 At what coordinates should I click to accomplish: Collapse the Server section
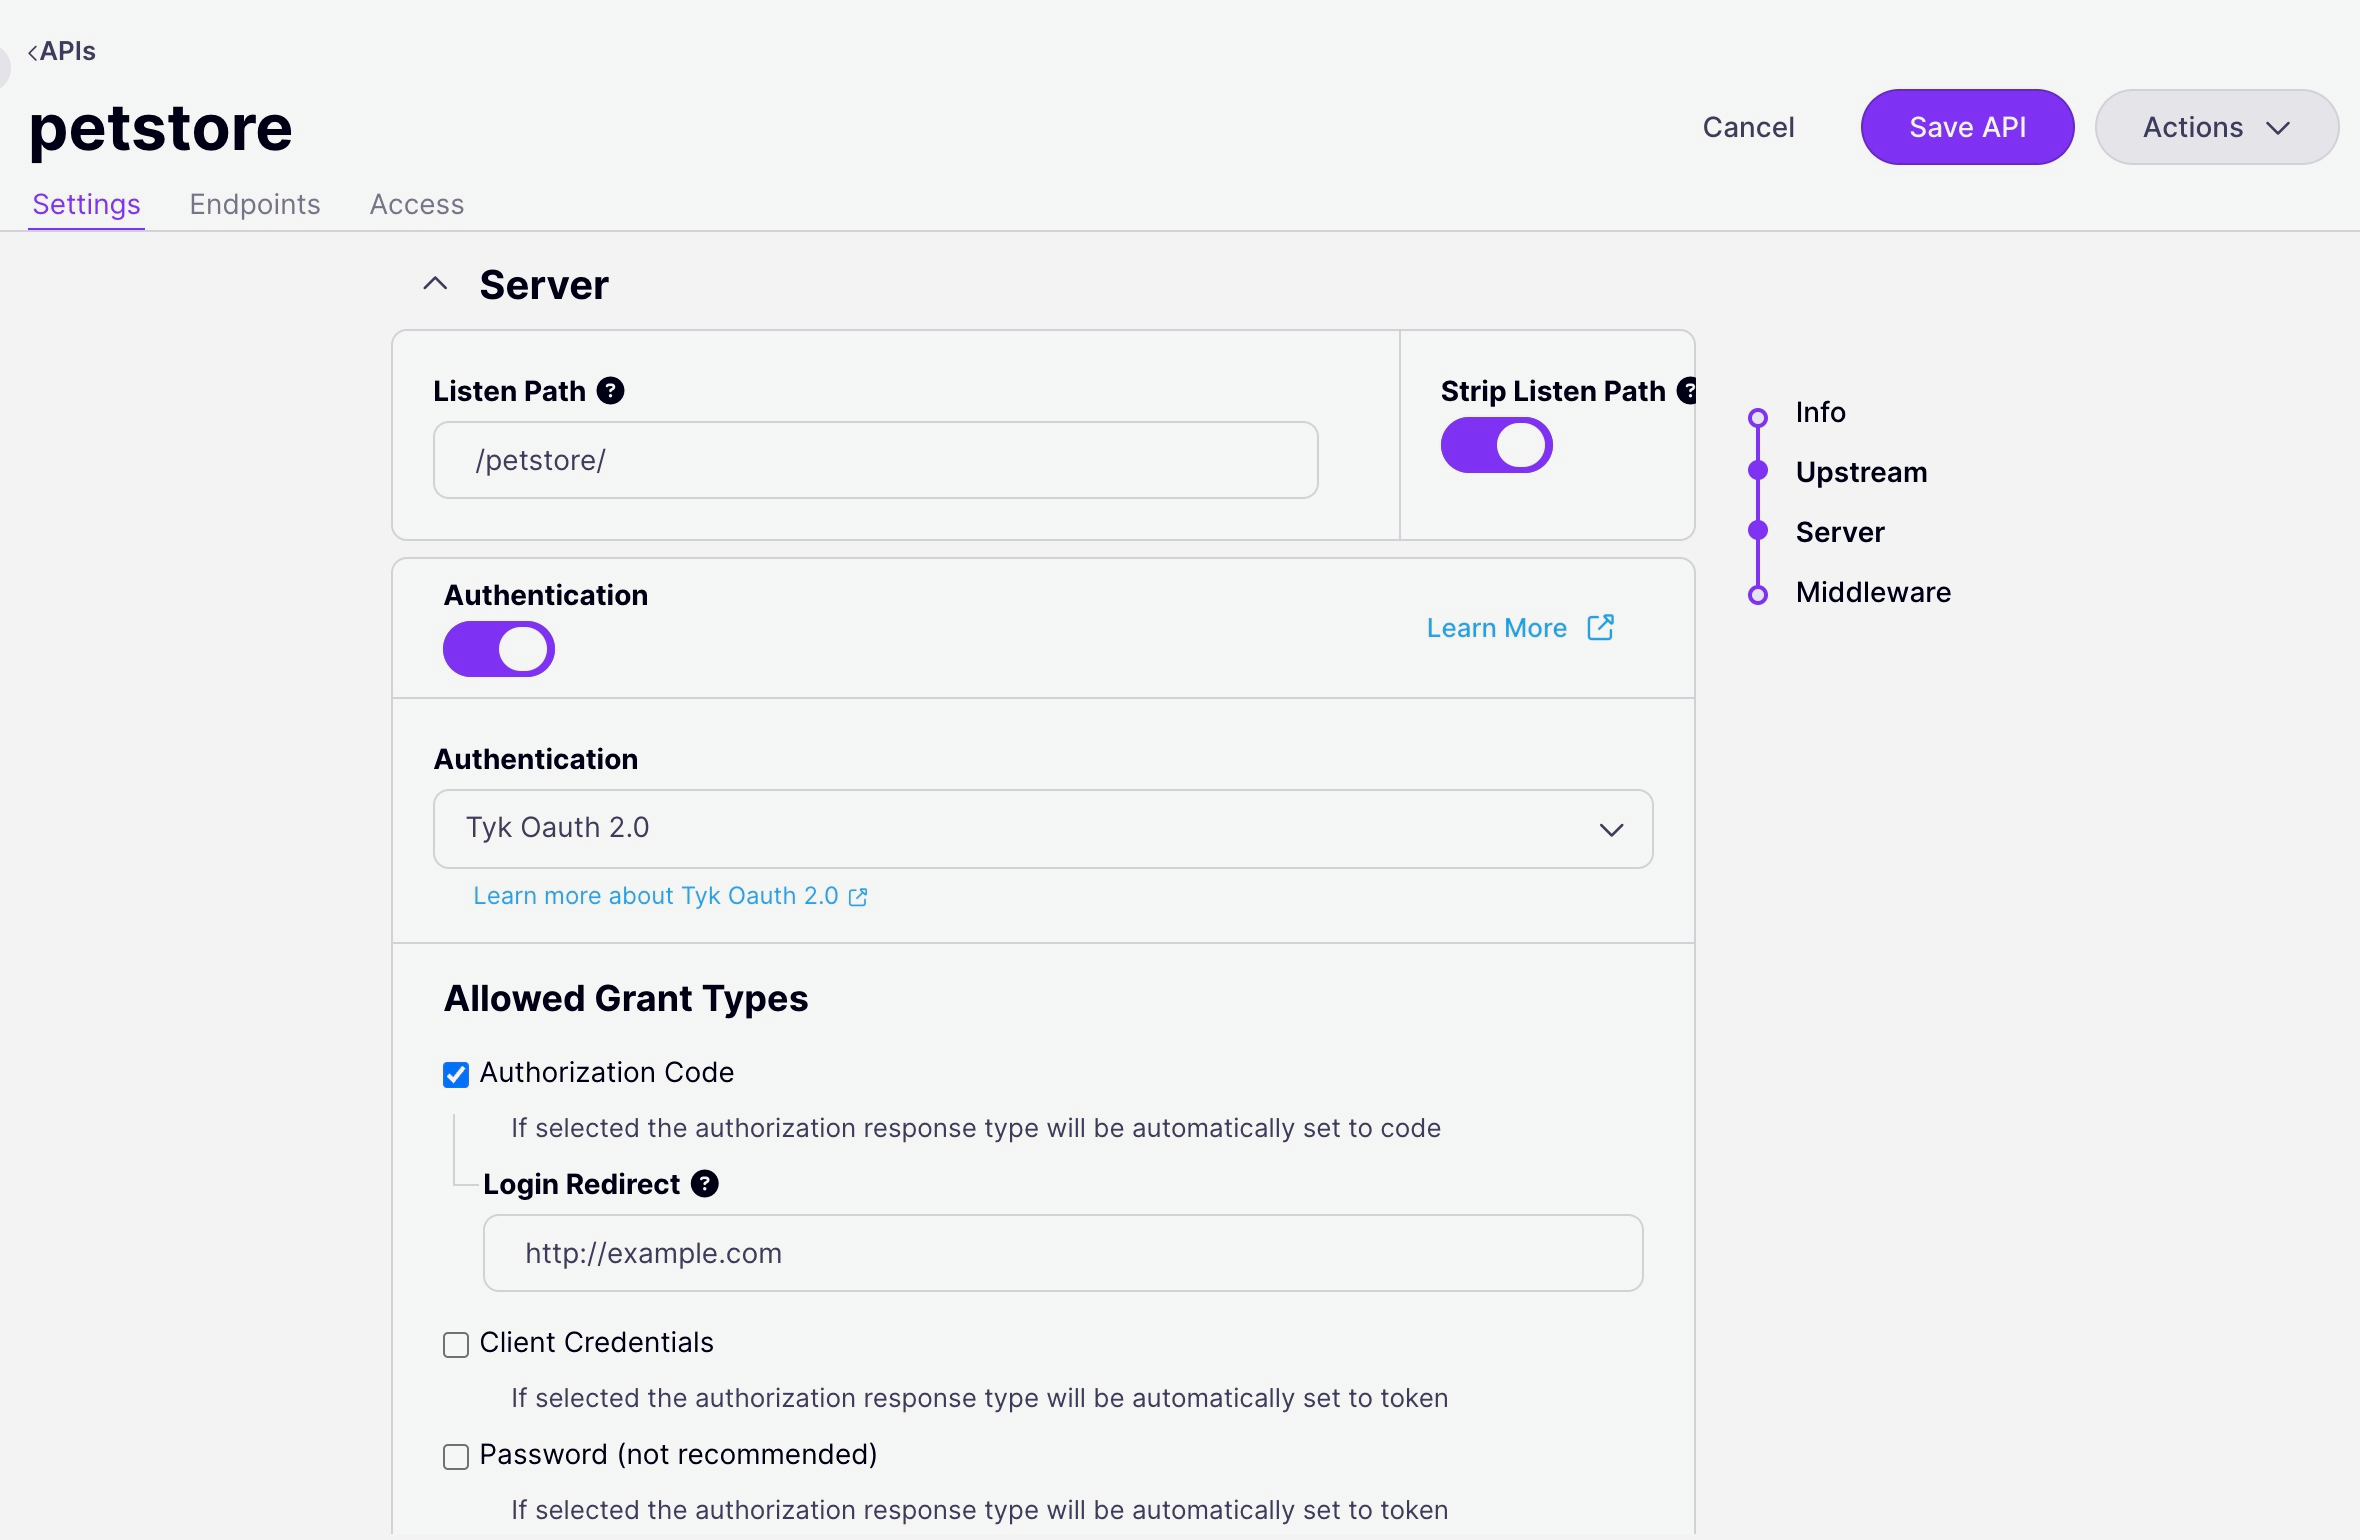pyautogui.click(x=435, y=283)
